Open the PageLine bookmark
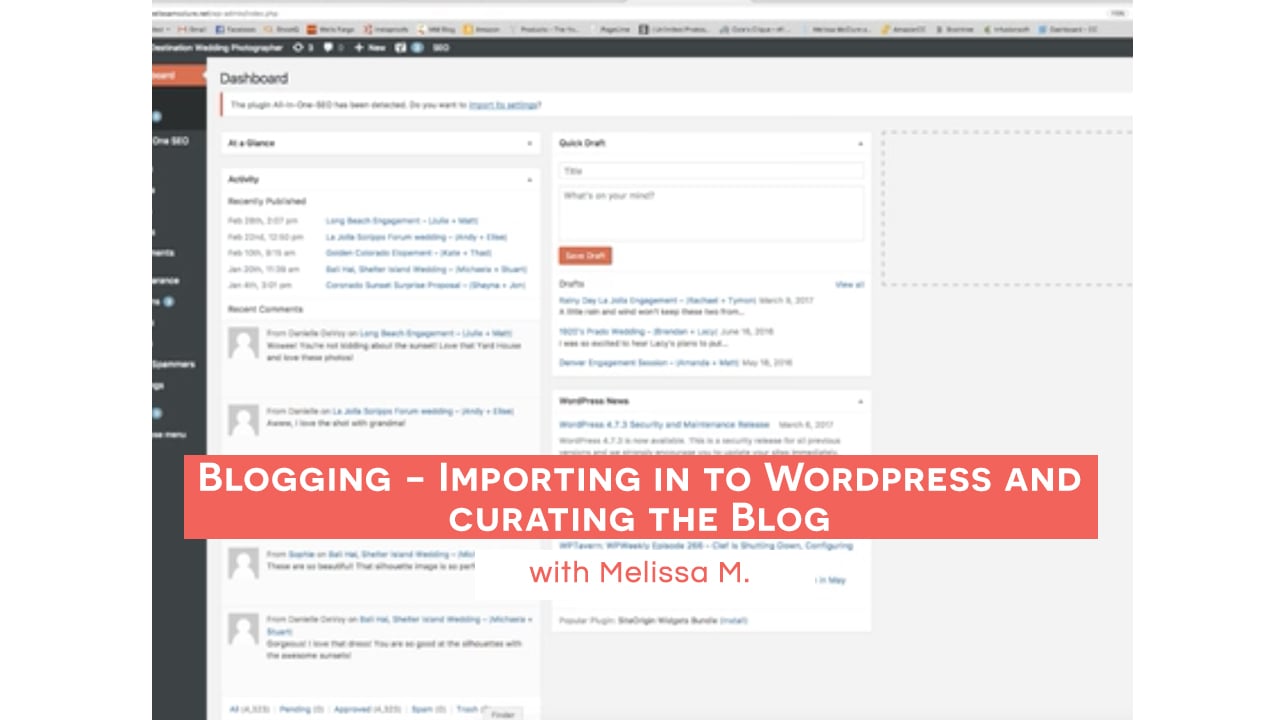The image size is (1280, 720). click(607, 30)
